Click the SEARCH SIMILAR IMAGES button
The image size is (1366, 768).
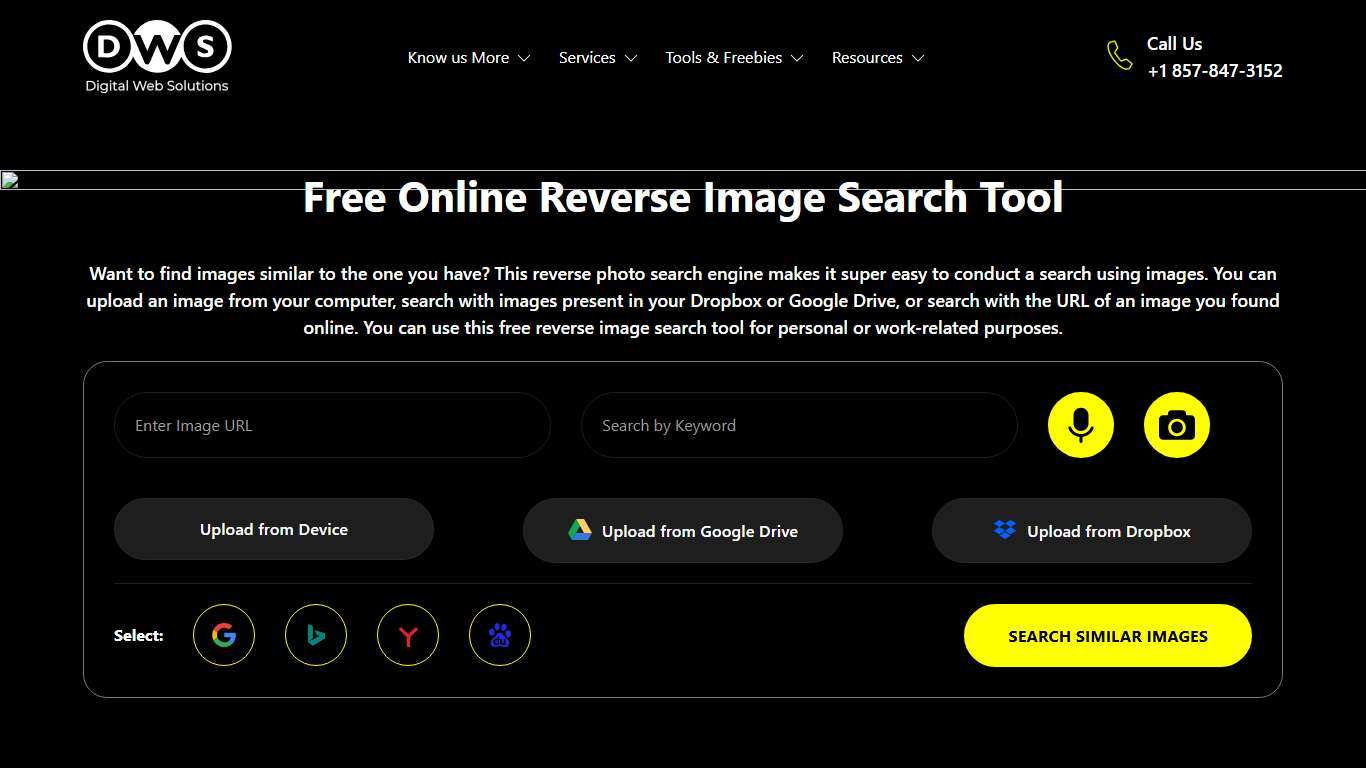click(x=1107, y=635)
